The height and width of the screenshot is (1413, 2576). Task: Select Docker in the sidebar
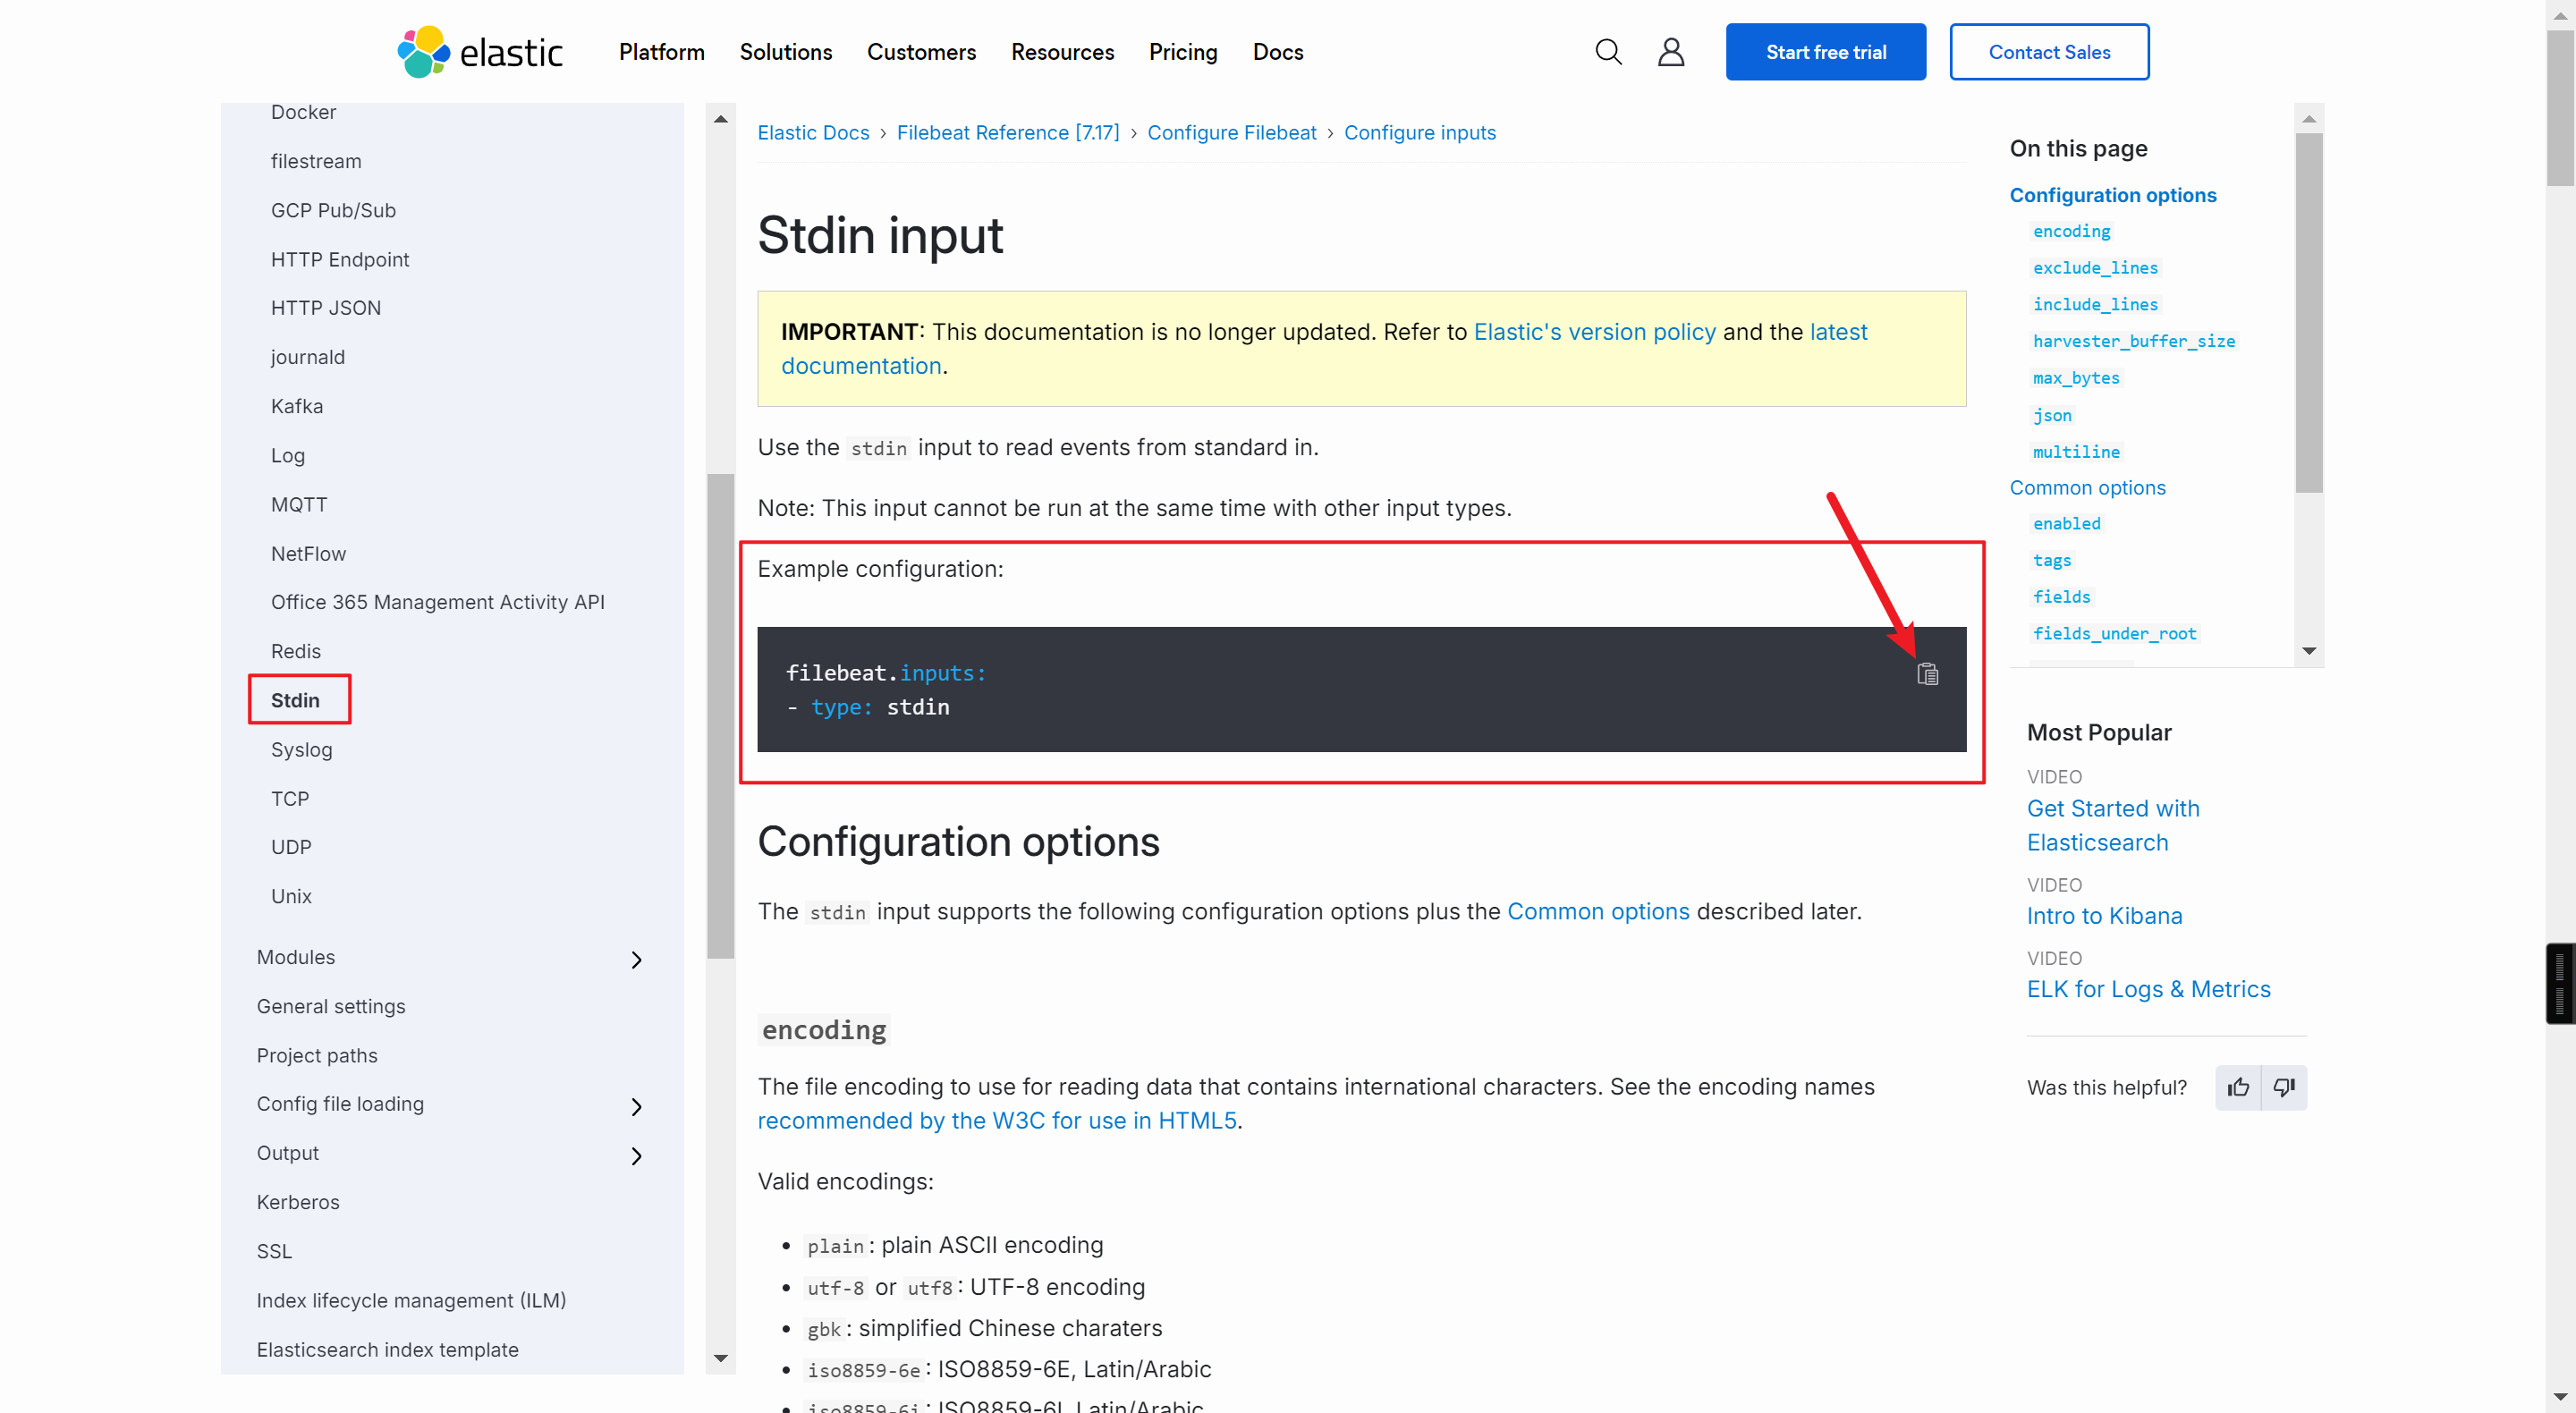click(303, 112)
